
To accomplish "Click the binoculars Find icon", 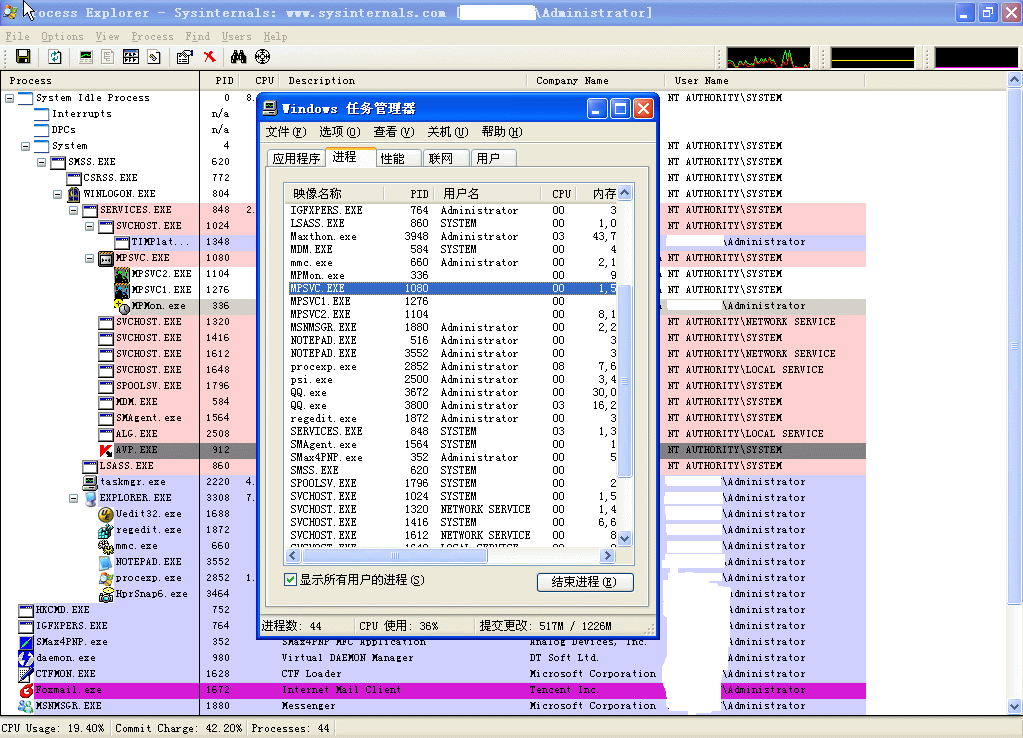I will coord(238,57).
